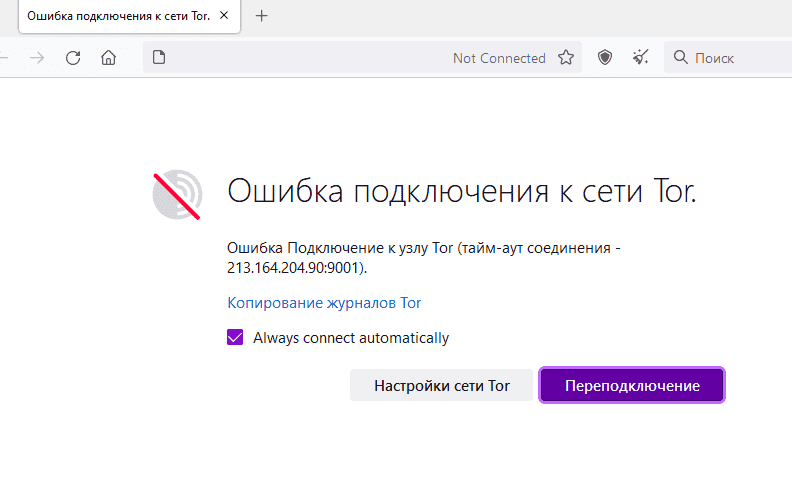Open the security level shield icon
The height and width of the screenshot is (499, 792).
point(605,58)
